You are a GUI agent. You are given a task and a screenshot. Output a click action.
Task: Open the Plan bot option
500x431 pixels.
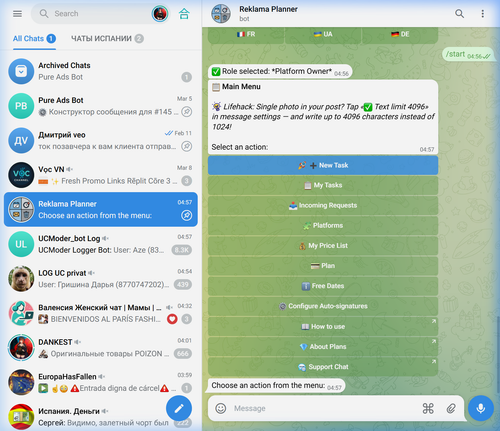click(323, 266)
